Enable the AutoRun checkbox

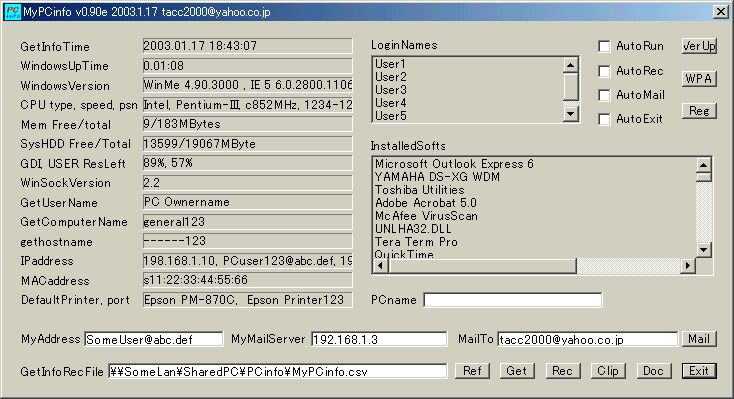[x=604, y=46]
